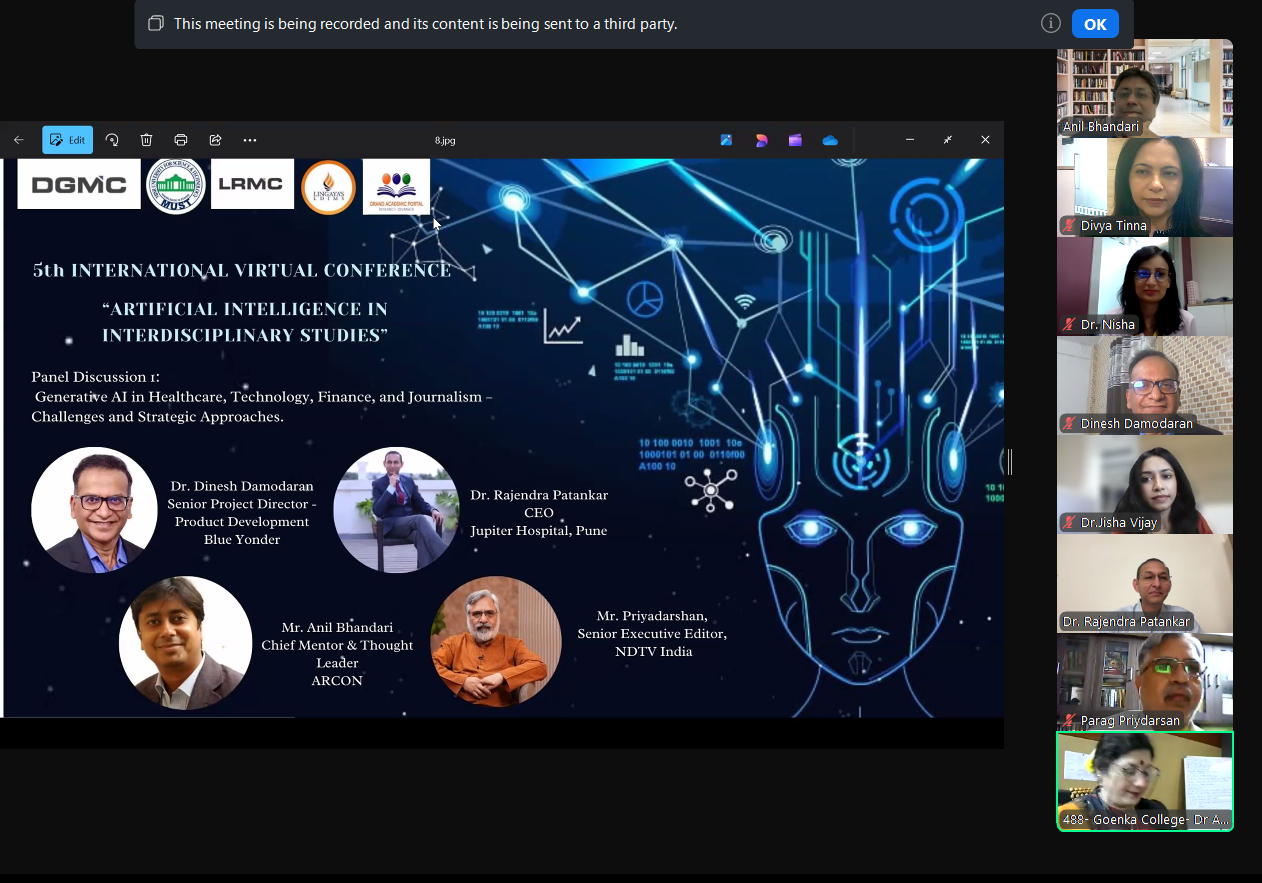
Task: Select Dr.Jisha Vijay's video tile
Action: pos(1145,484)
